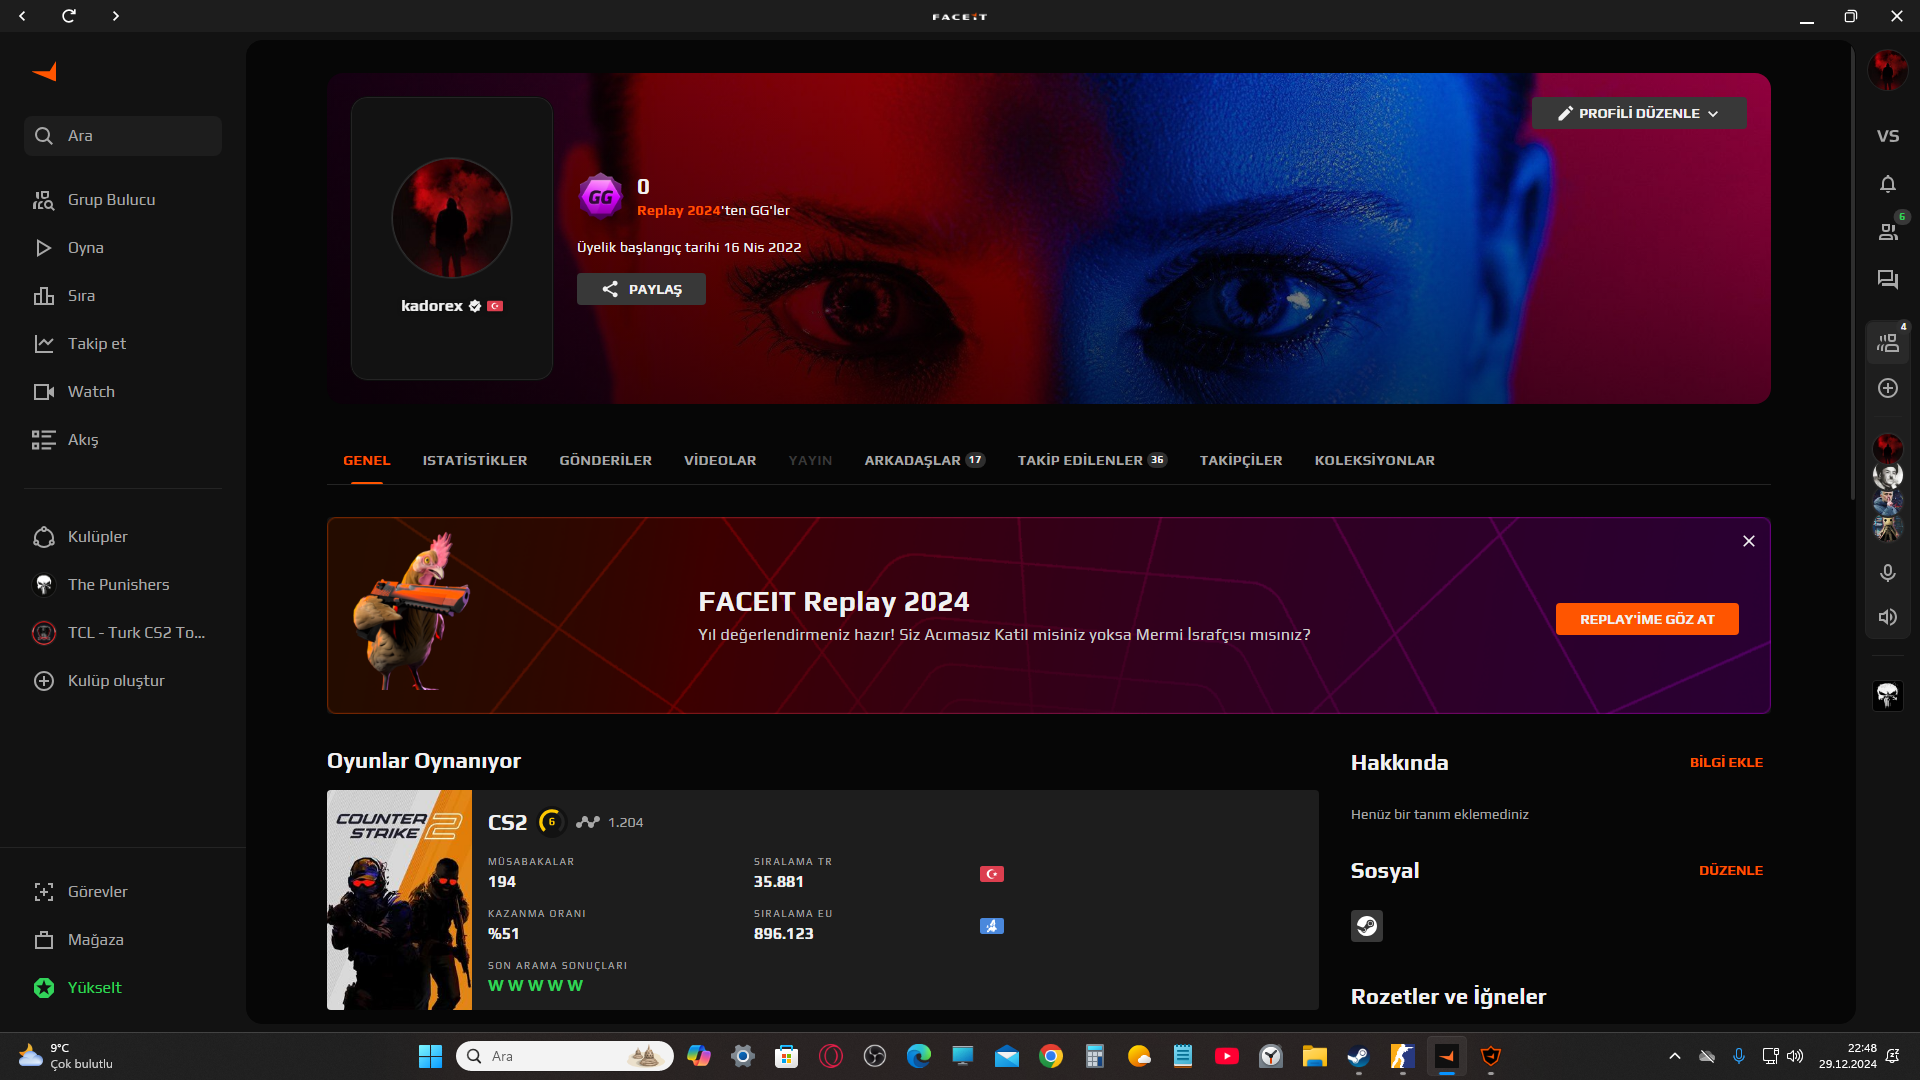Click the FACEIT logo home icon
This screenshot has height=1080, width=1920.
[x=45, y=72]
